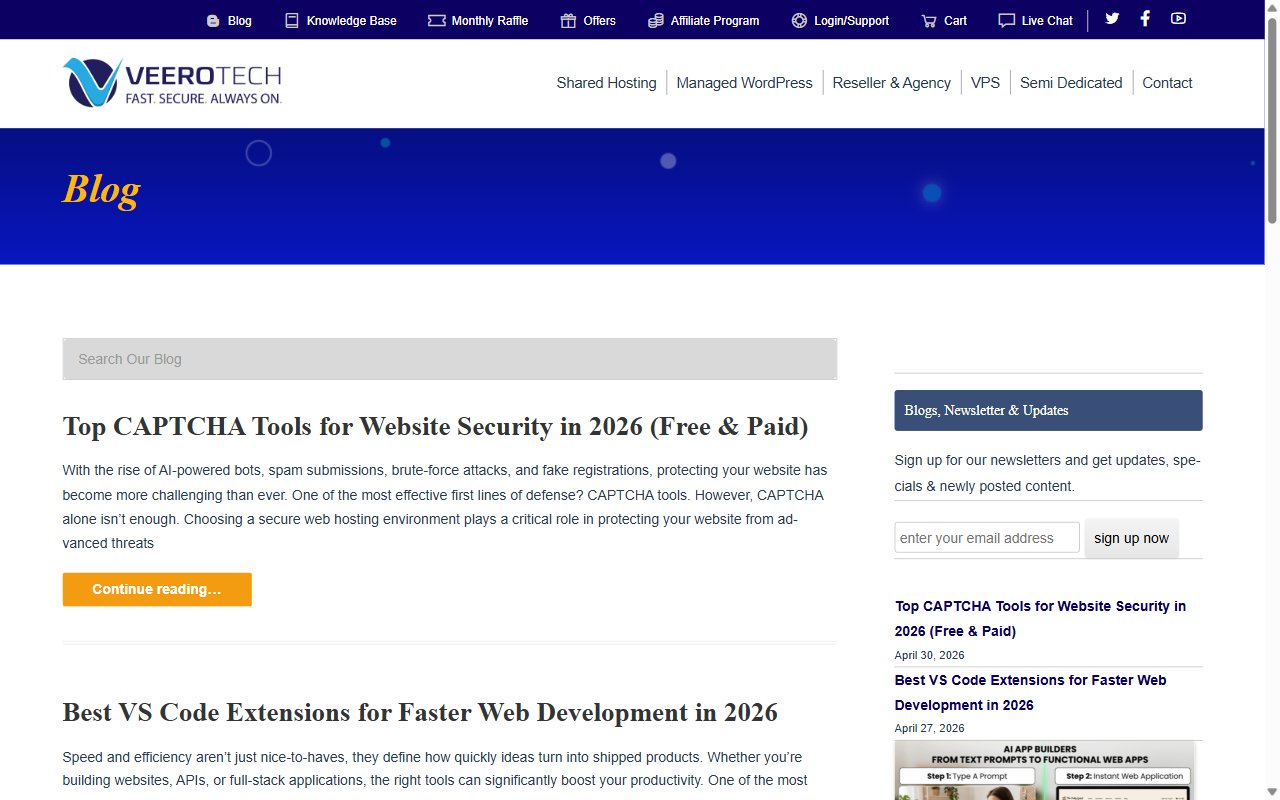Open the Semi Dedicated menu item
This screenshot has width=1280, height=800.
pyautogui.click(x=1071, y=83)
